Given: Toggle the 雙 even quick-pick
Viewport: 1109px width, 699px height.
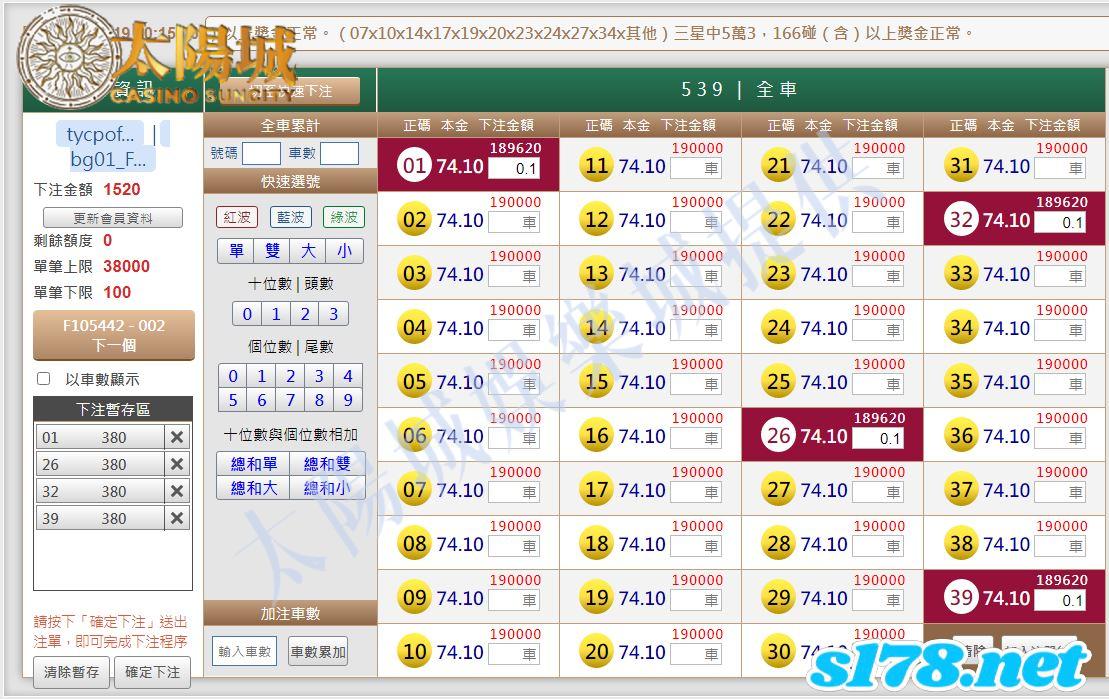Looking at the screenshot, I should (272, 250).
